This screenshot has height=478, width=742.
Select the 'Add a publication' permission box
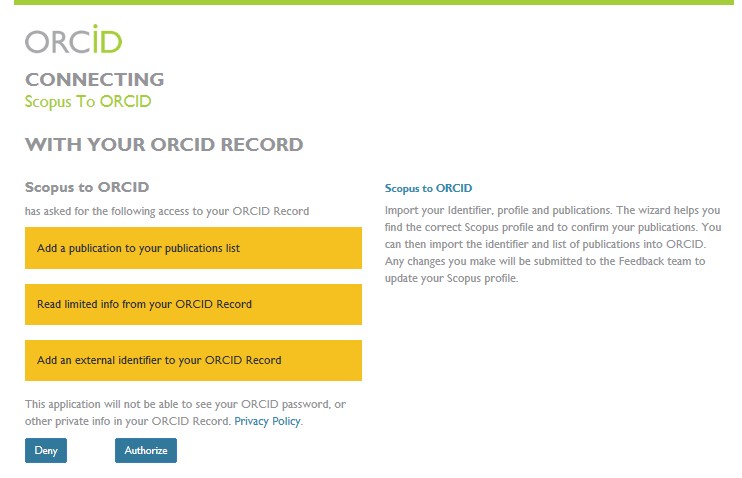[x=193, y=248]
